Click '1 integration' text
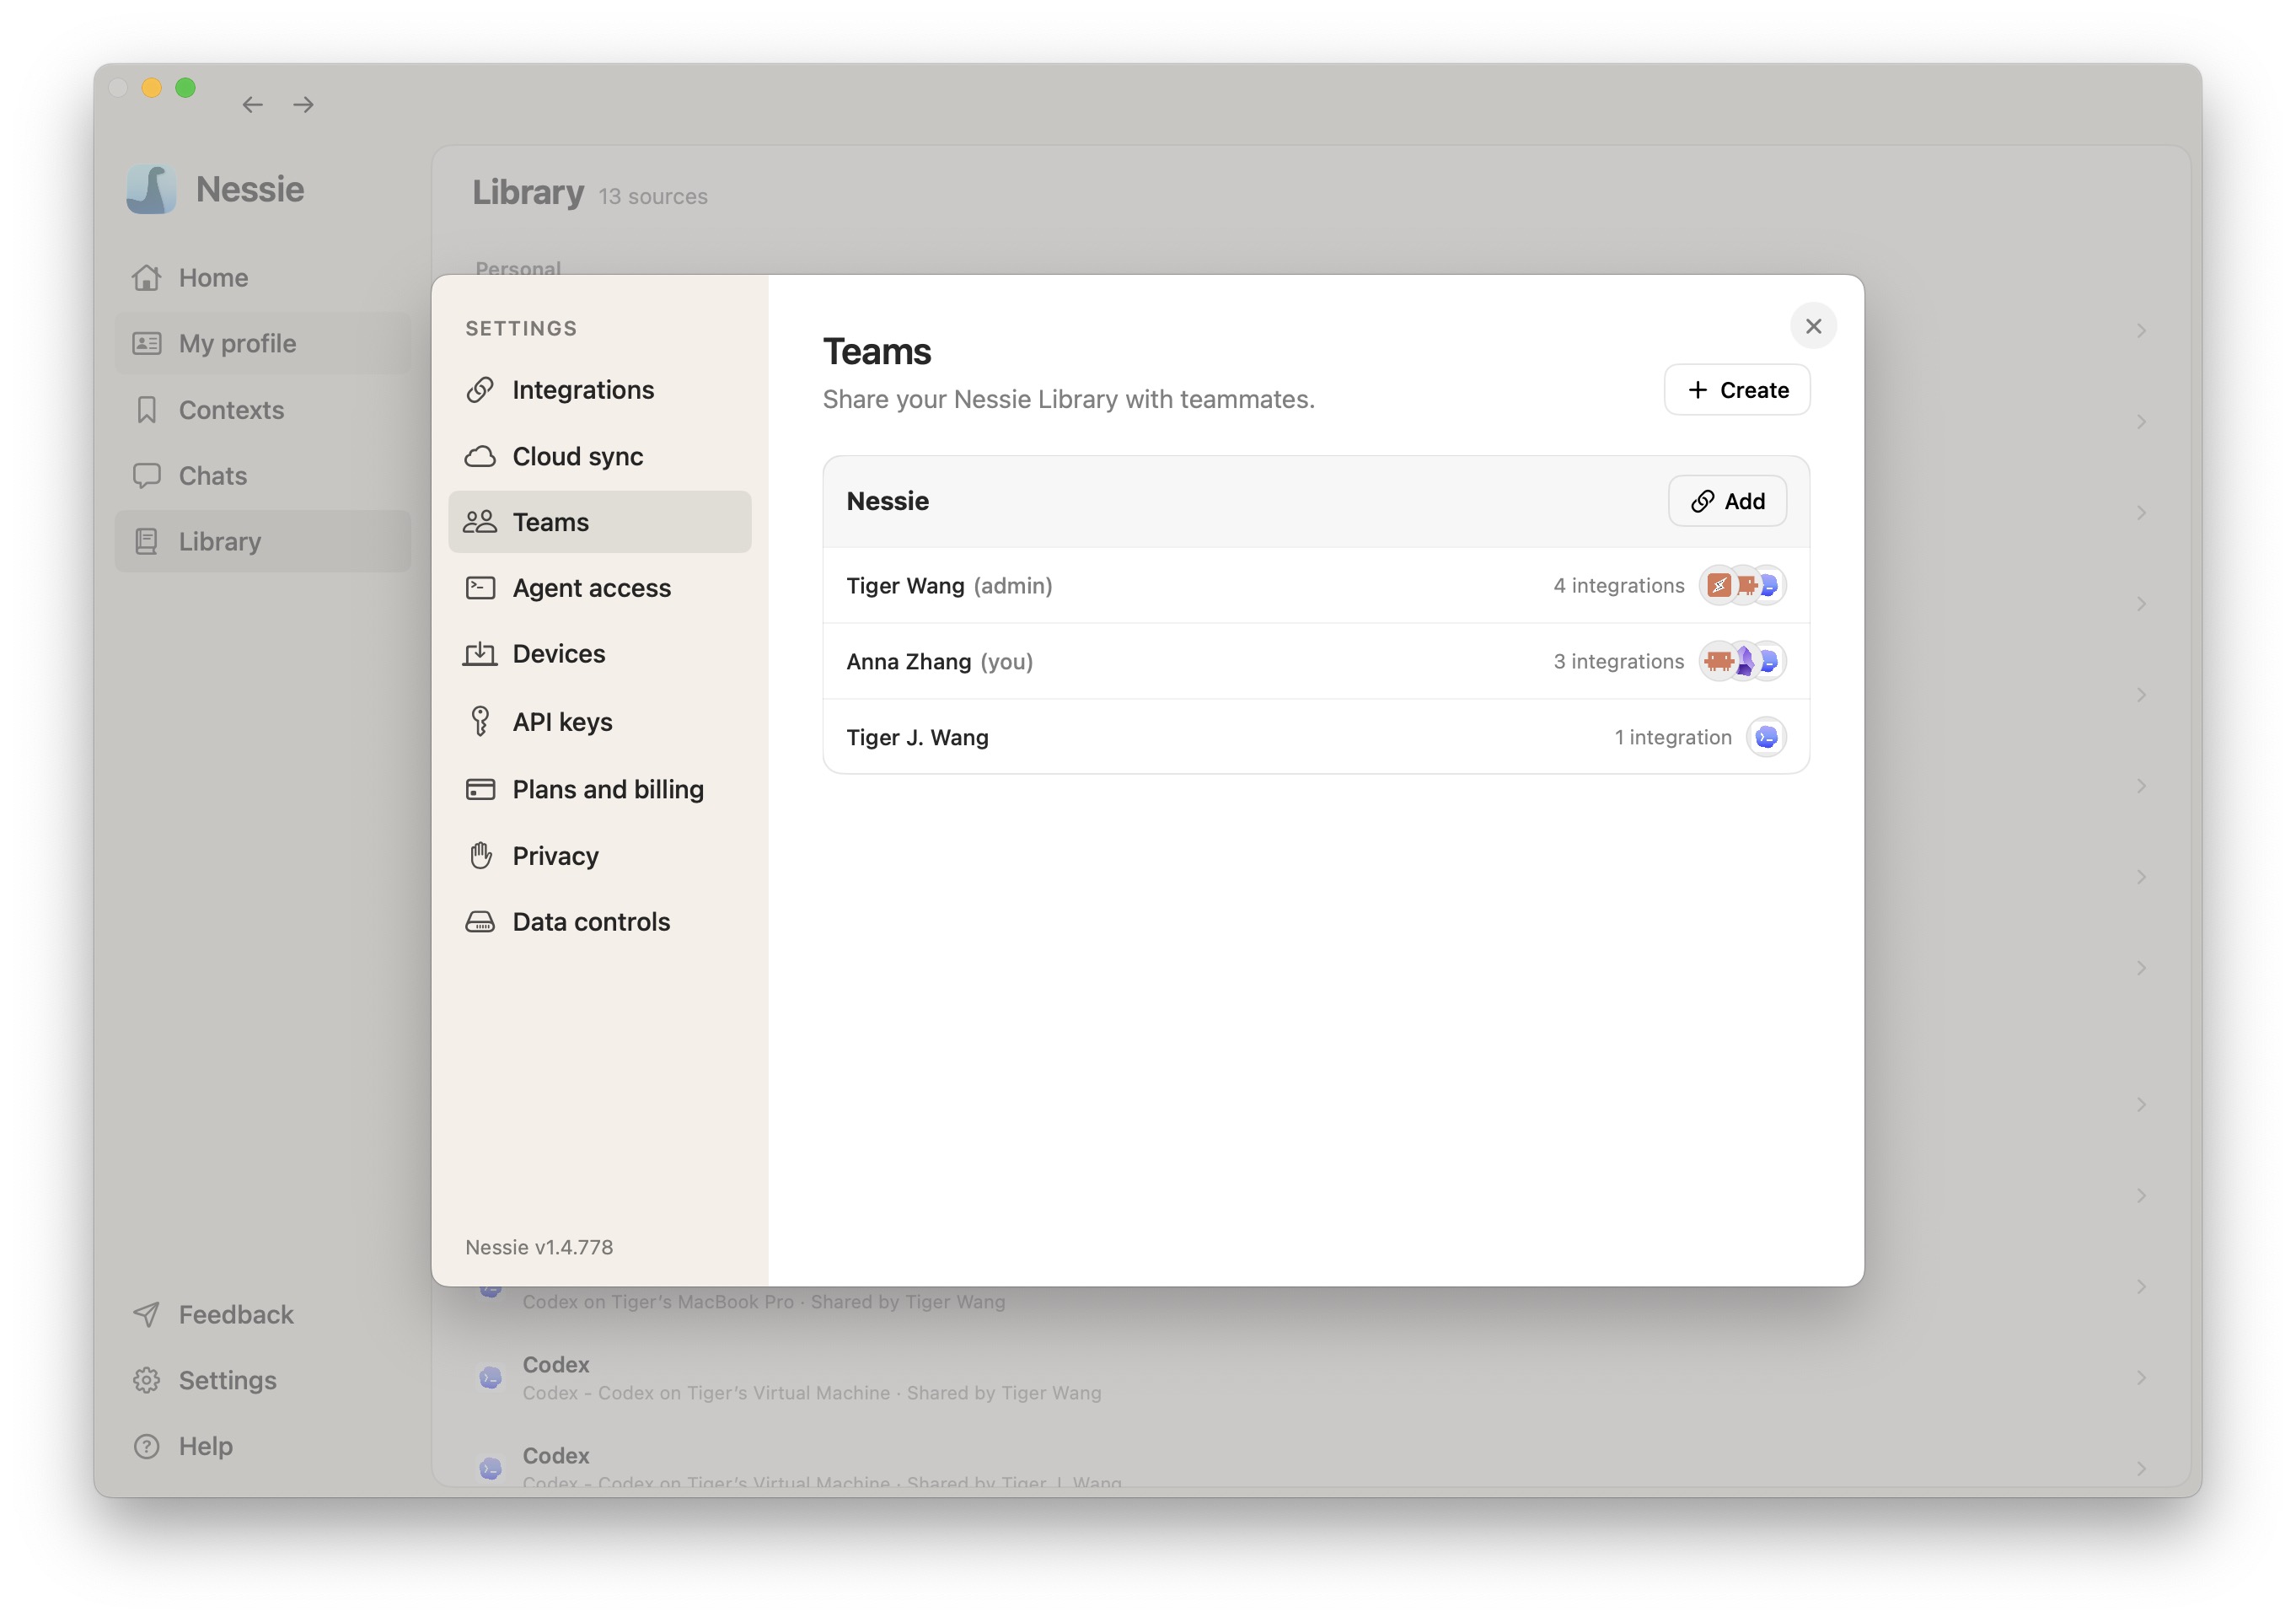Image resolution: width=2296 pixels, height=1622 pixels. 1672,737
